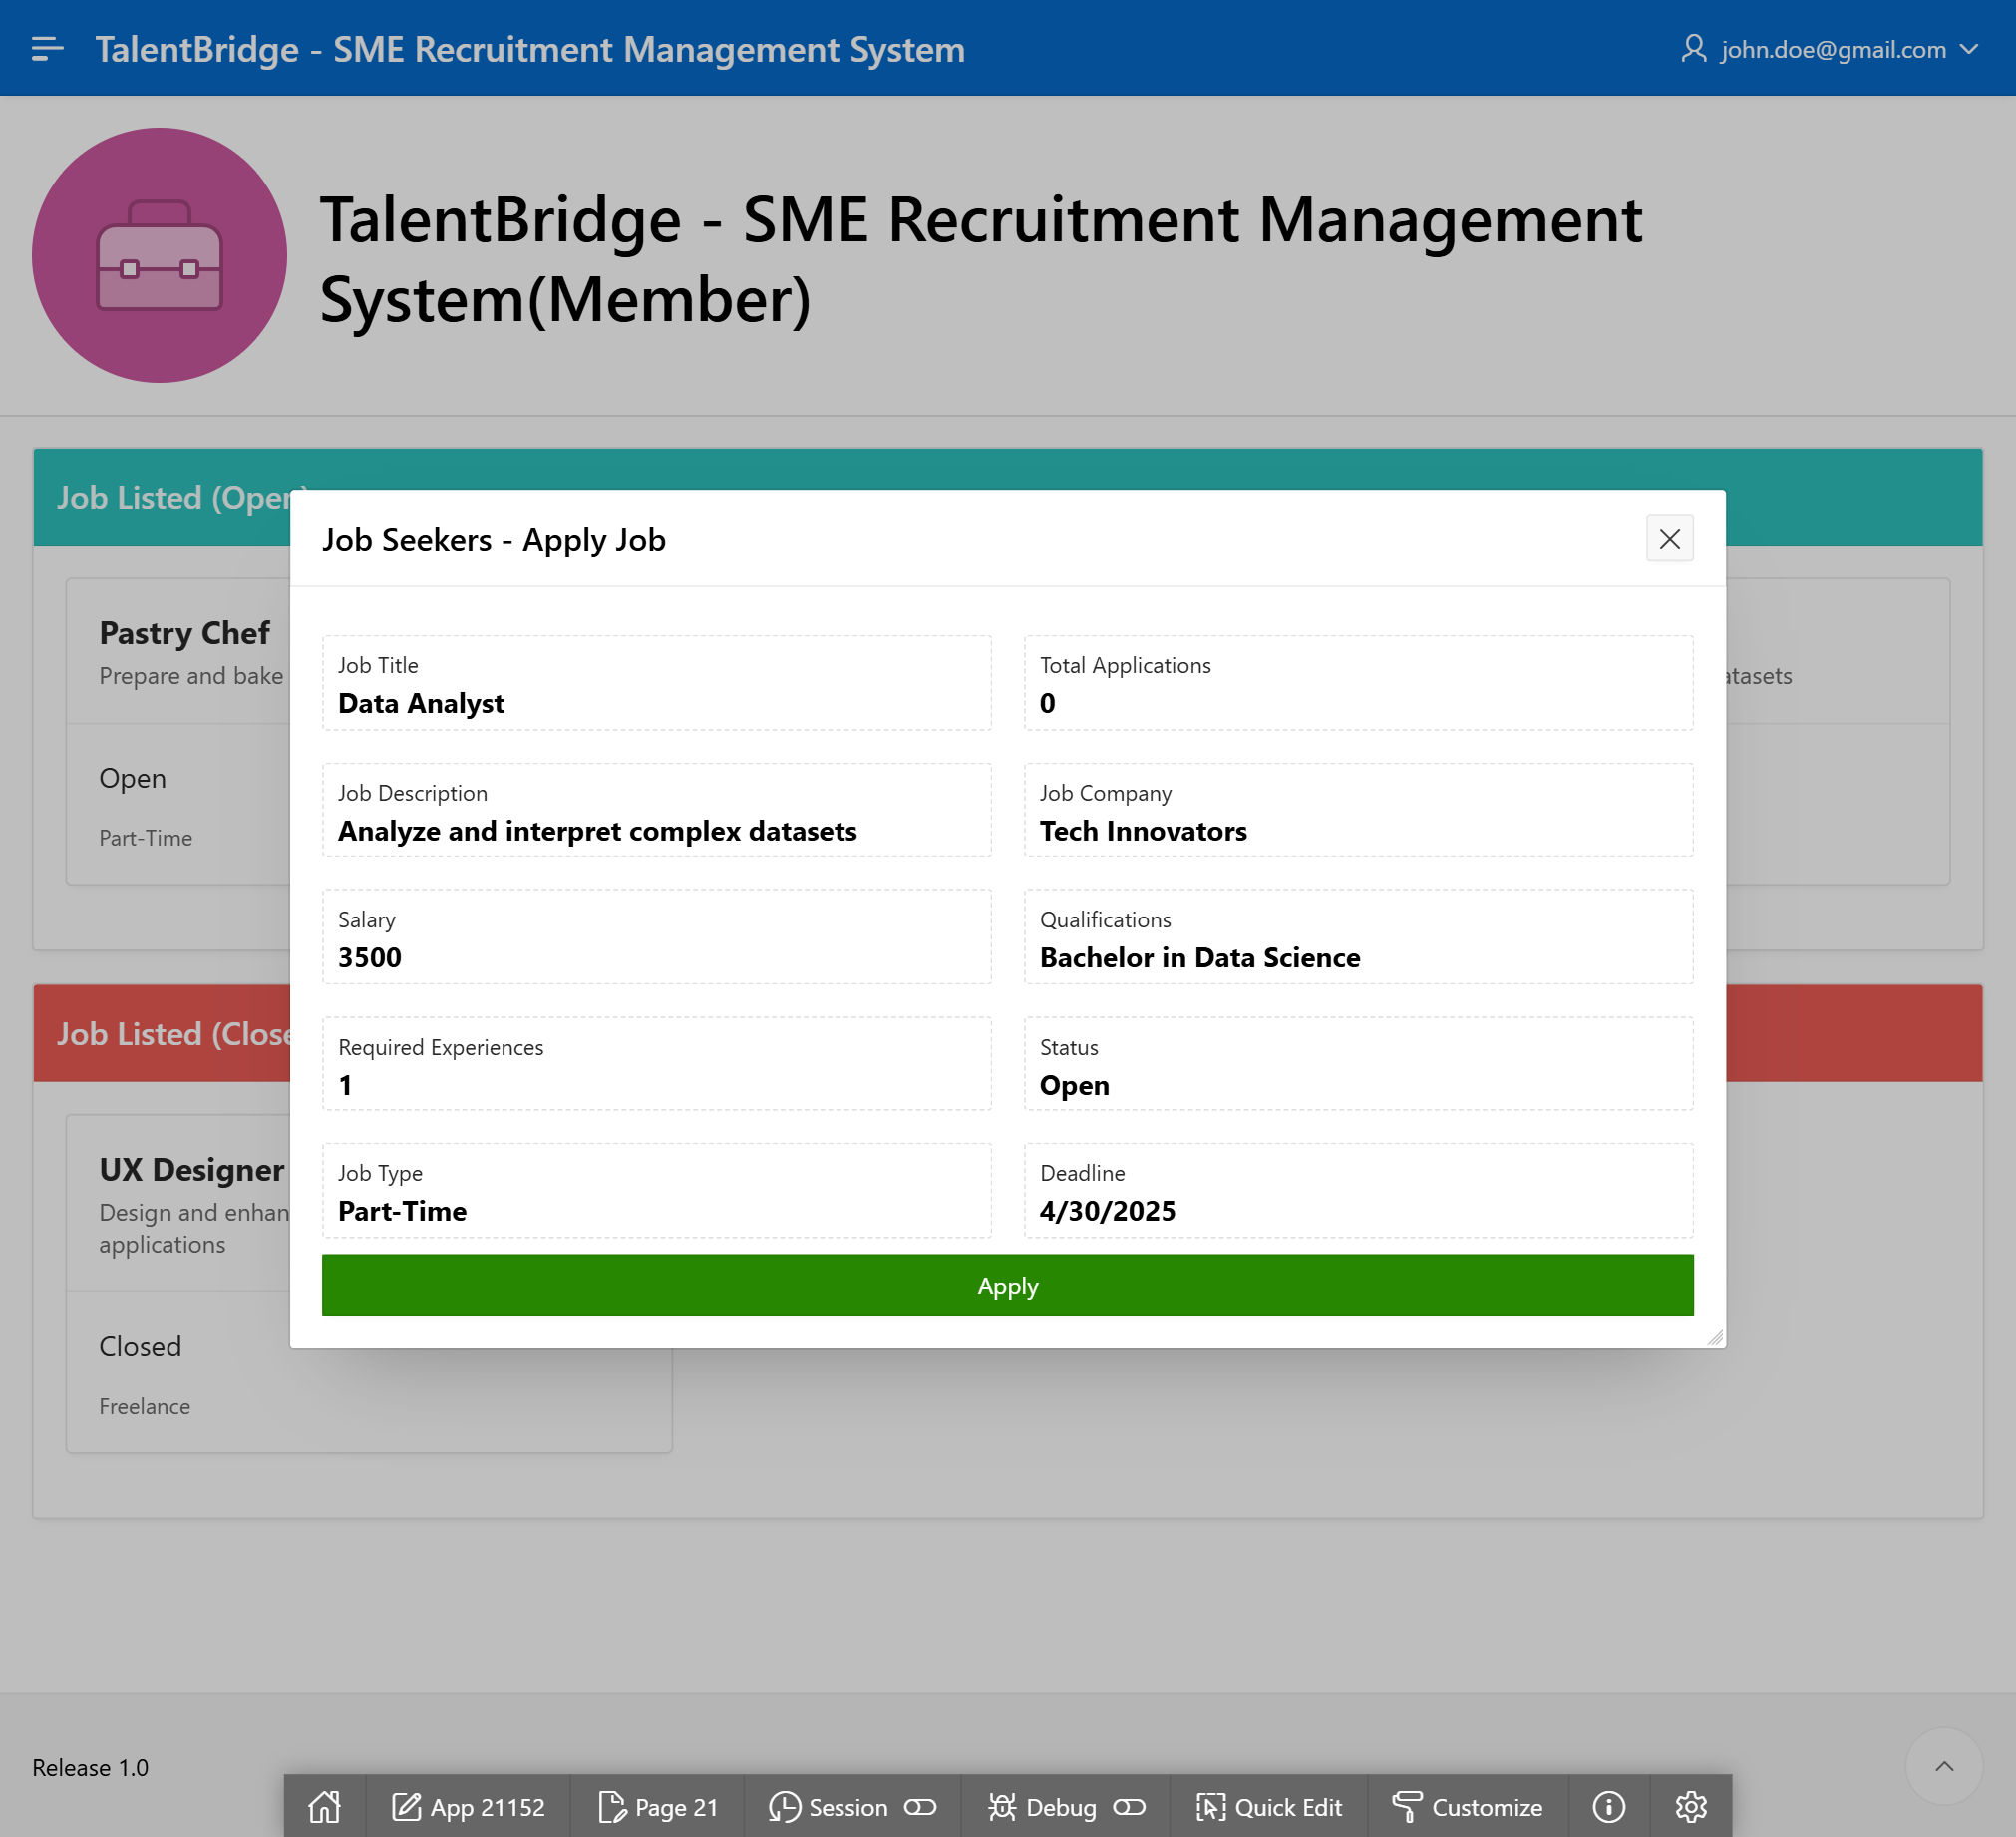Expand the john.doe@gmail.com account dropdown

(1969, 49)
